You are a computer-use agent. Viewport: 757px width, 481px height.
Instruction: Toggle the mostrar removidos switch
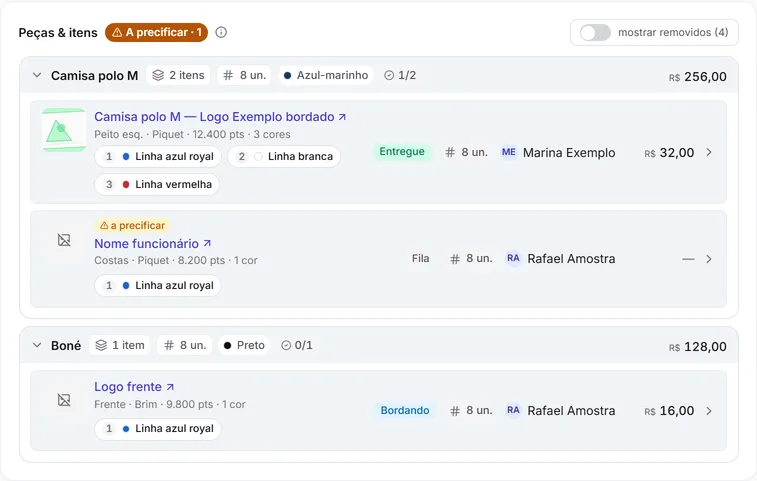(x=595, y=32)
